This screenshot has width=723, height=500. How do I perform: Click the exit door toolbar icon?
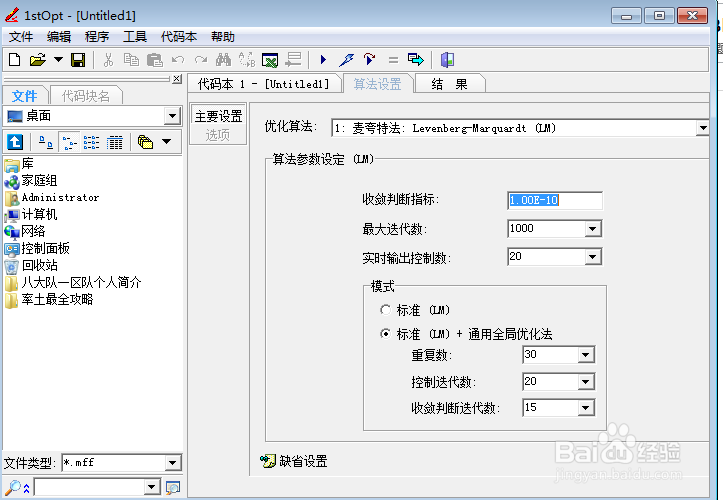coord(447,60)
